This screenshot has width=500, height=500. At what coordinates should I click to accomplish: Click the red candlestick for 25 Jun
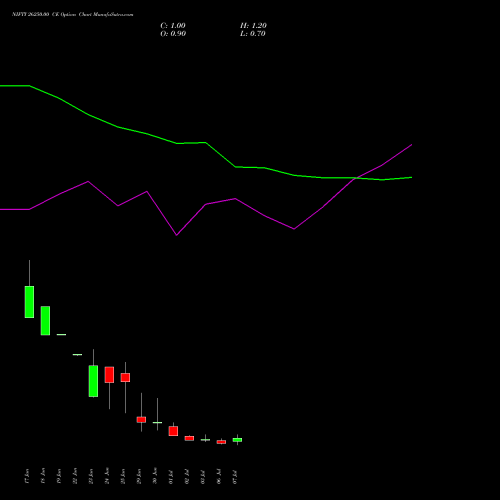click(x=125, y=377)
